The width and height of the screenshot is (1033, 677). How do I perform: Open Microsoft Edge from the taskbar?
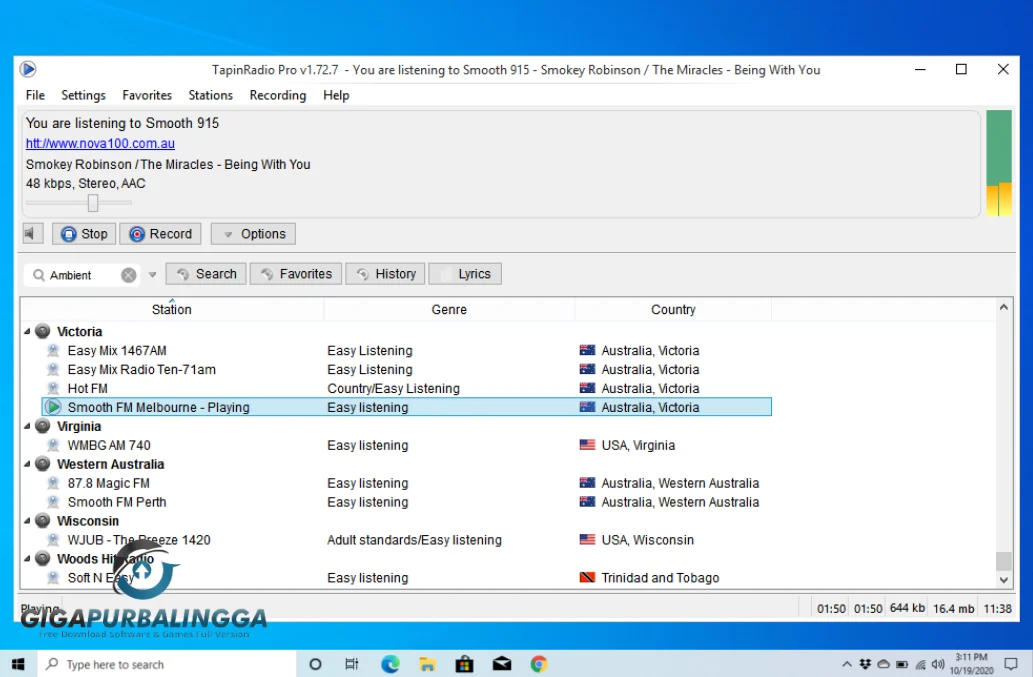[x=390, y=664]
